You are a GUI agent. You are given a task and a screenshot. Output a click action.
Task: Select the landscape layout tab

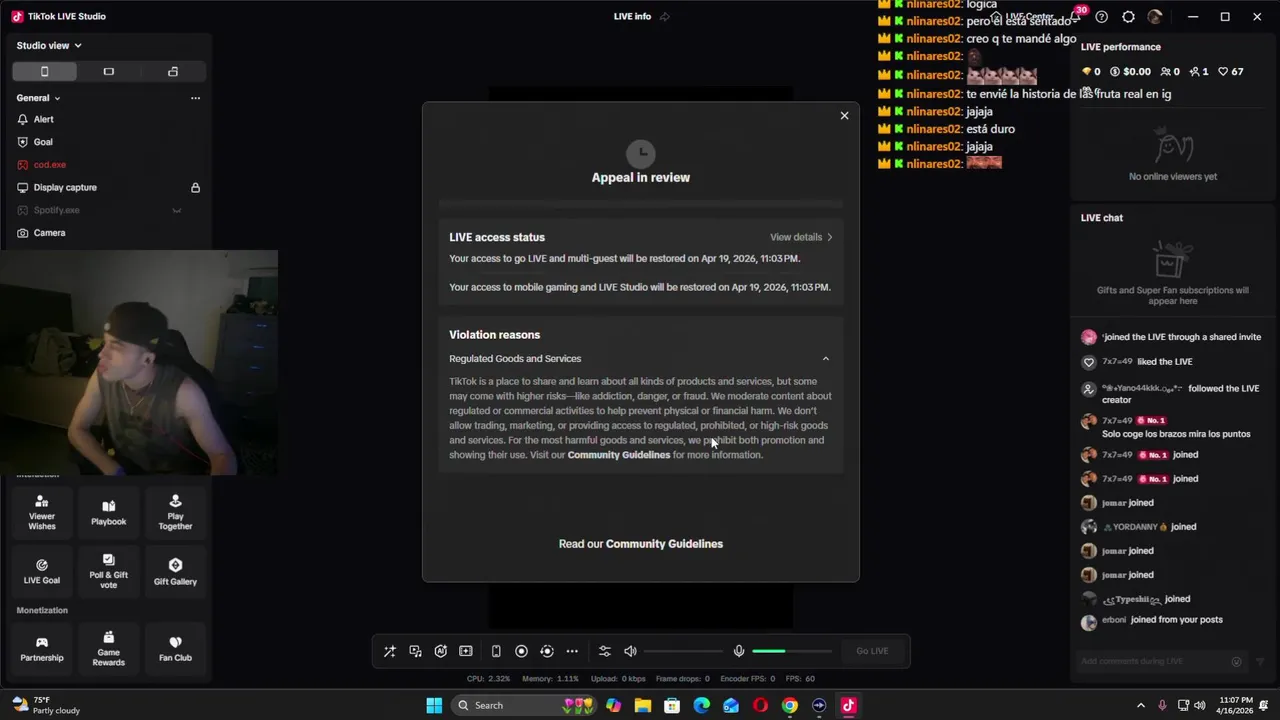(x=109, y=72)
